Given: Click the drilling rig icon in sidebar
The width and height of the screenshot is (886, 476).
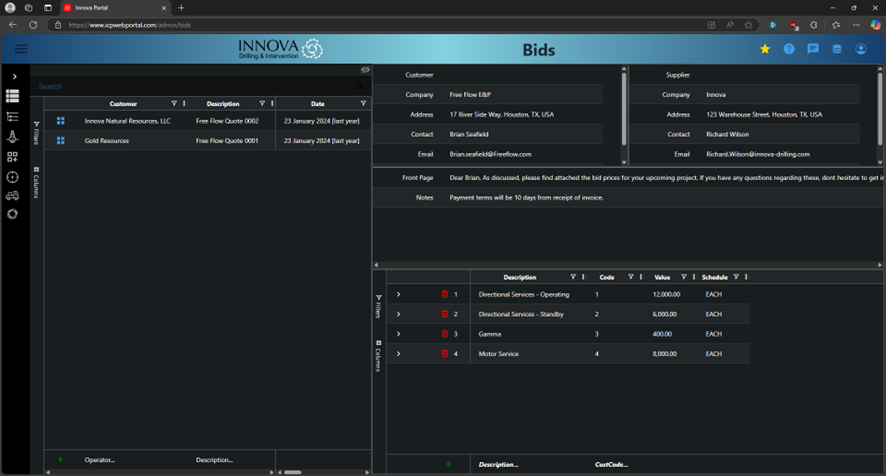Looking at the screenshot, I should pyautogui.click(x=13, y=137).
